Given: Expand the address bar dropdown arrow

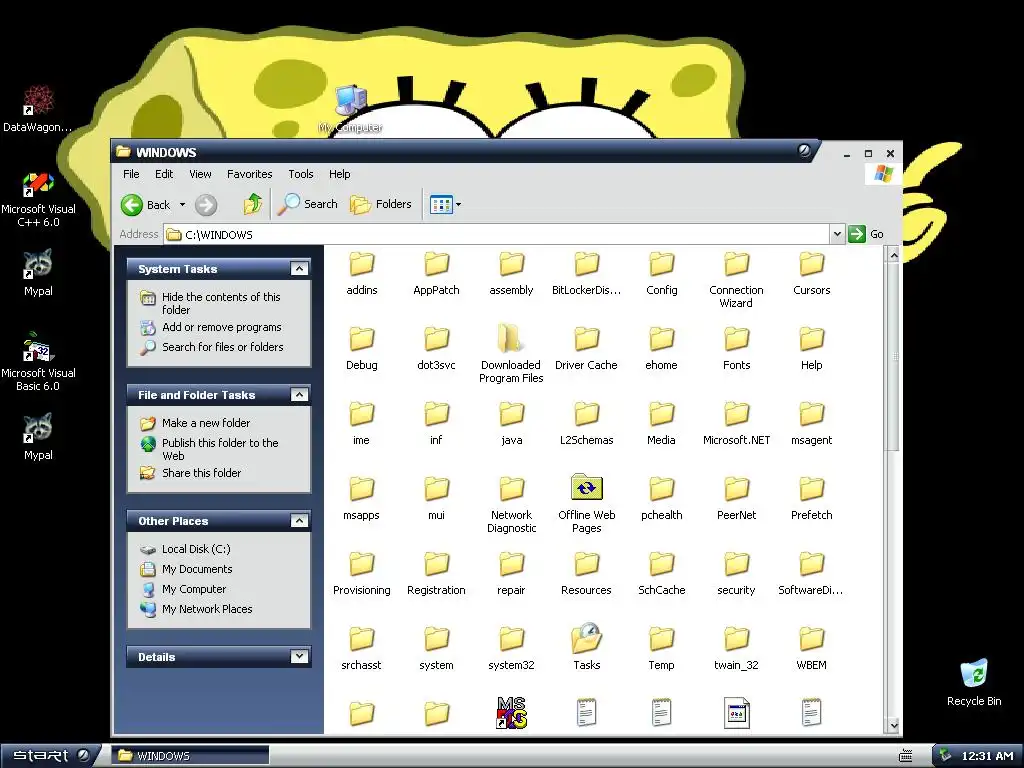Looking at the screenshot, I should click(837, 234).
